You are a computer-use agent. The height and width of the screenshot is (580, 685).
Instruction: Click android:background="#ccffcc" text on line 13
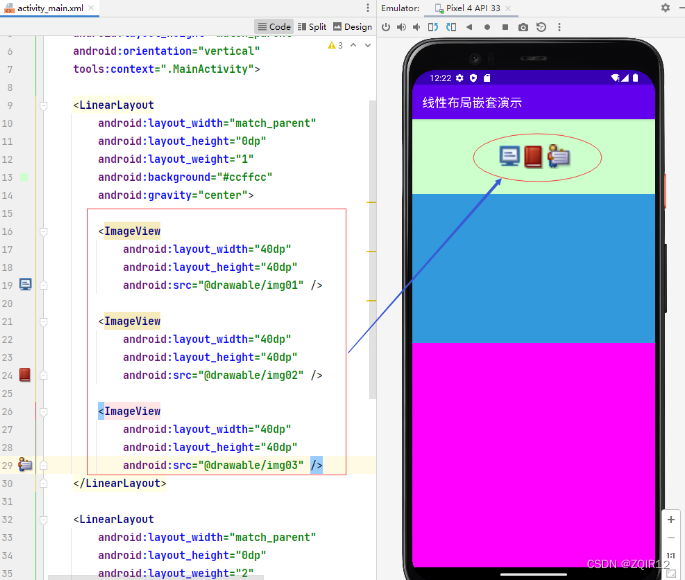click(x=185, y=177)
